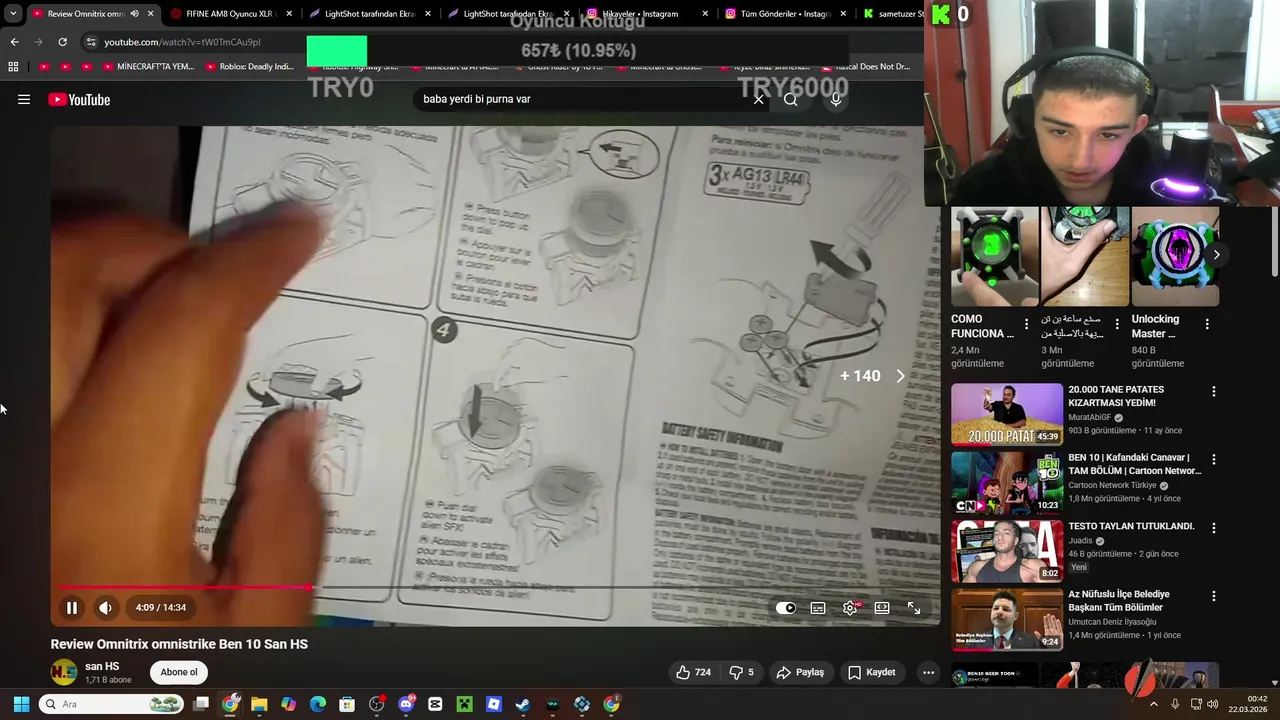Open options for TESTO TAYLAN TUTUKLANDI video
Viewport: 1280px width, 720px height.
point(1213,528)
